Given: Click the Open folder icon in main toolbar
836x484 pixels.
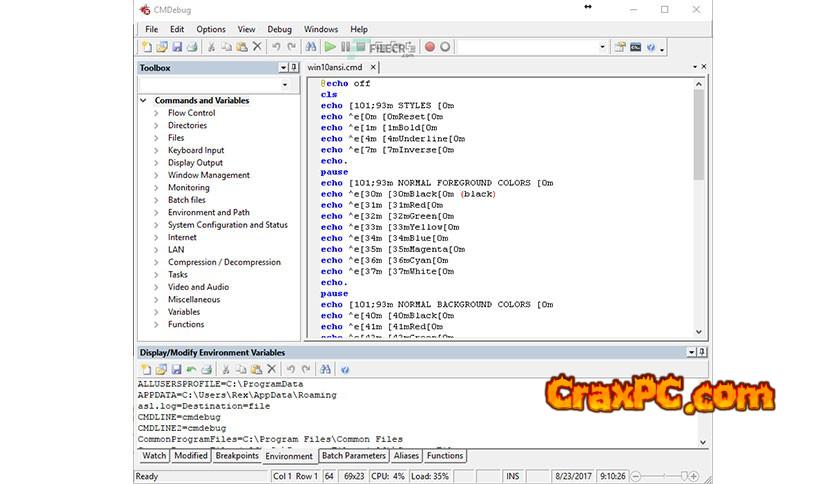Looking at the screenshot, I should (x=162, y=47).
